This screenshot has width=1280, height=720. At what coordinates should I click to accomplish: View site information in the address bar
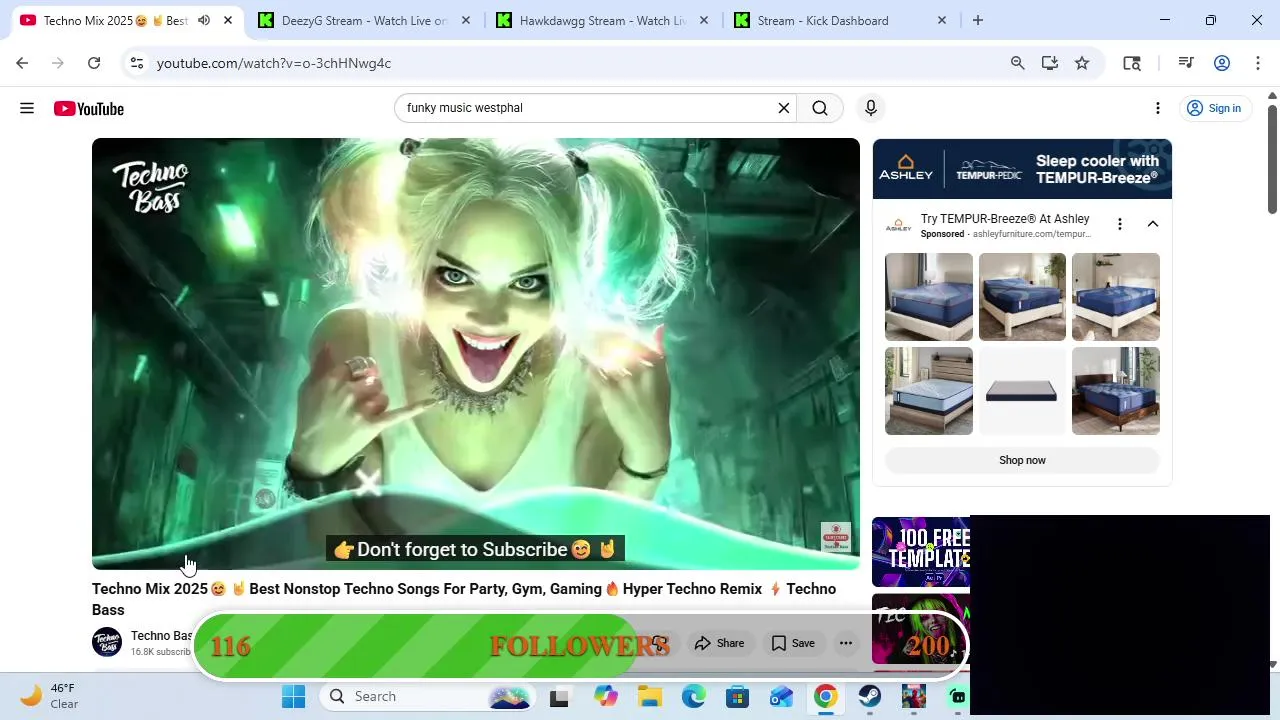point(137,63)
